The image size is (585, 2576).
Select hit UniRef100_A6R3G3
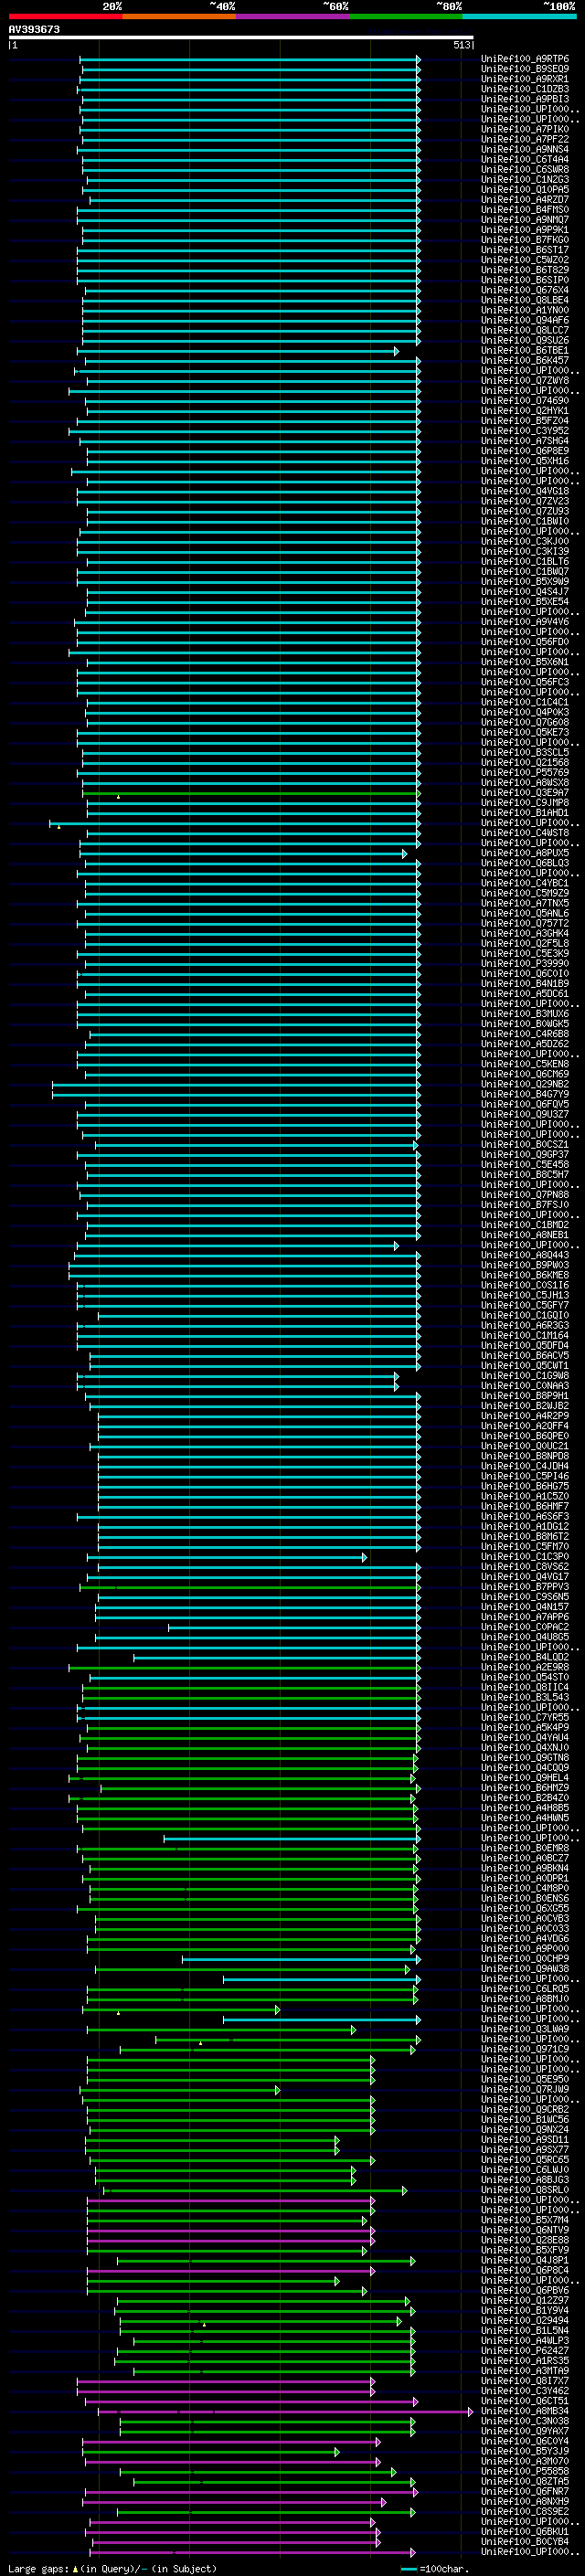click(x=525, y=1326)
